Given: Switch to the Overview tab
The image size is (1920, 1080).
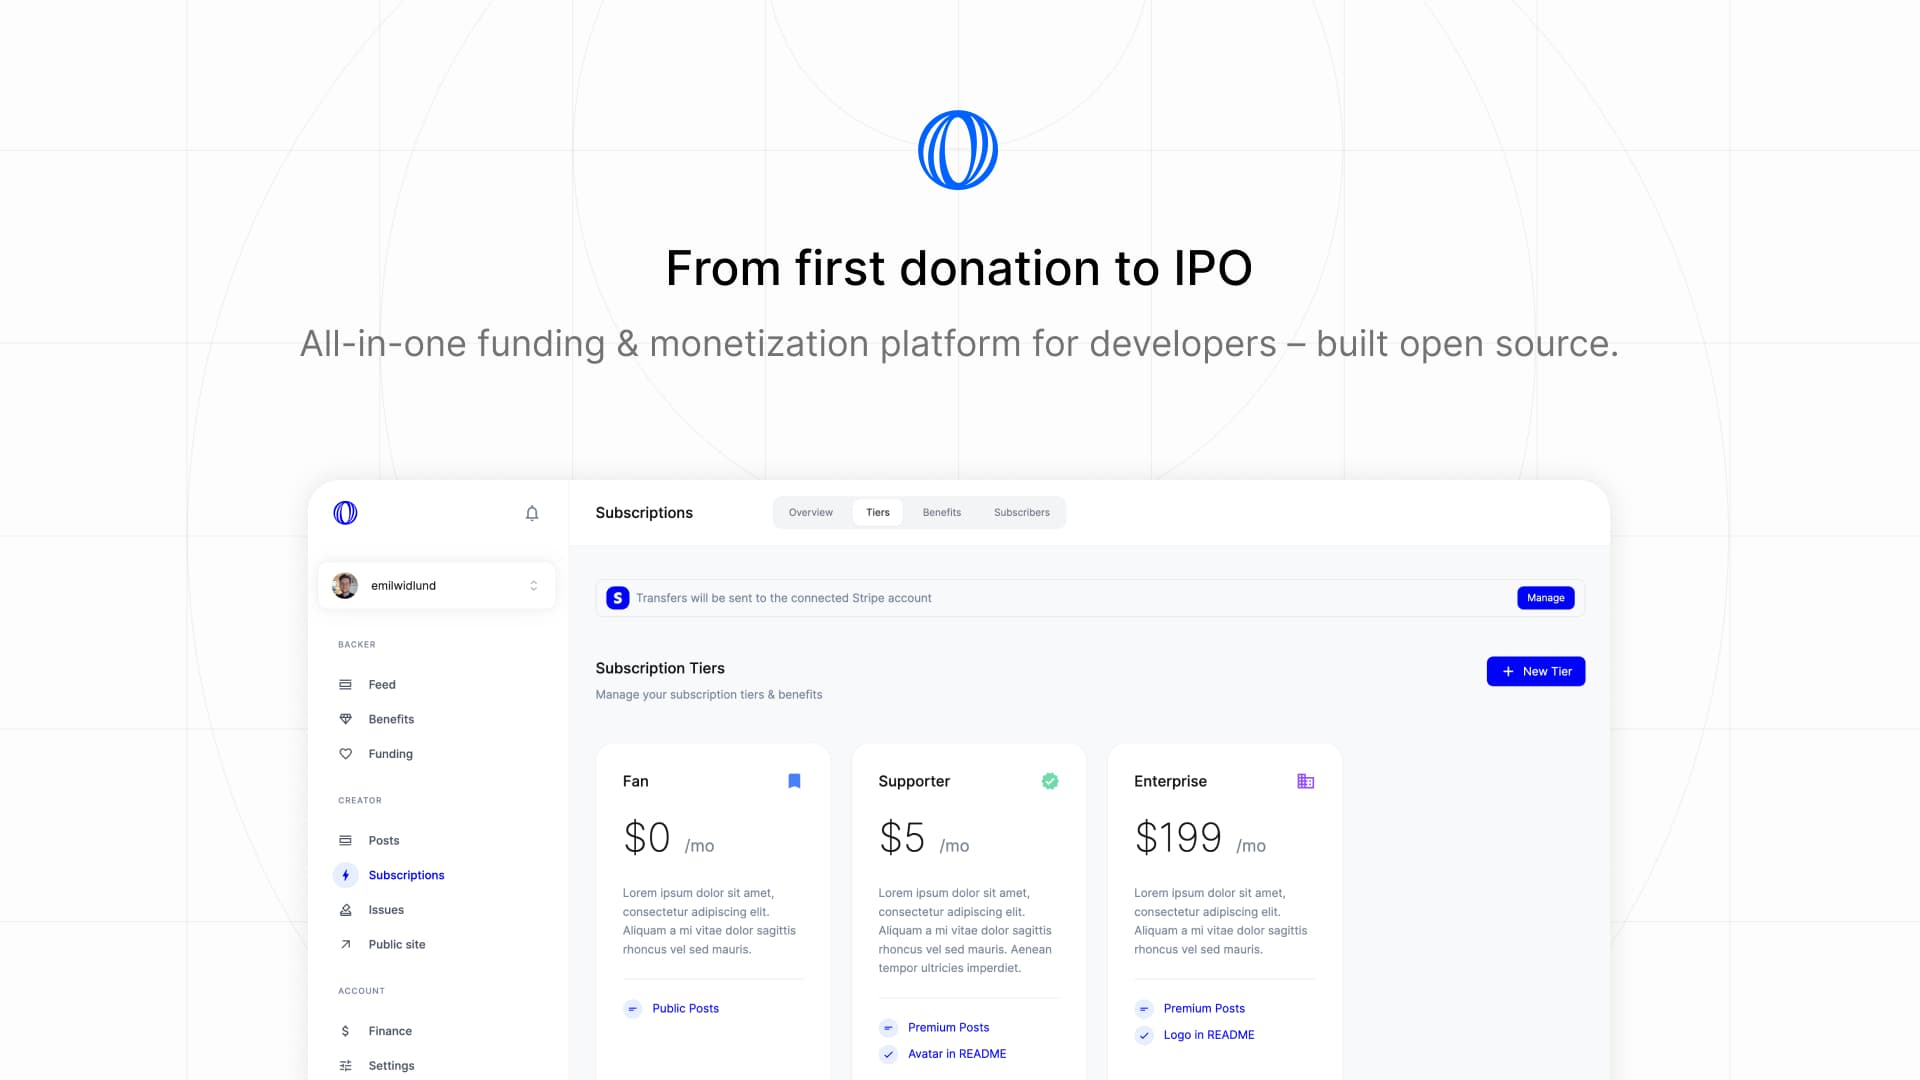Looking at the screenshot, I should pos(810,512).
